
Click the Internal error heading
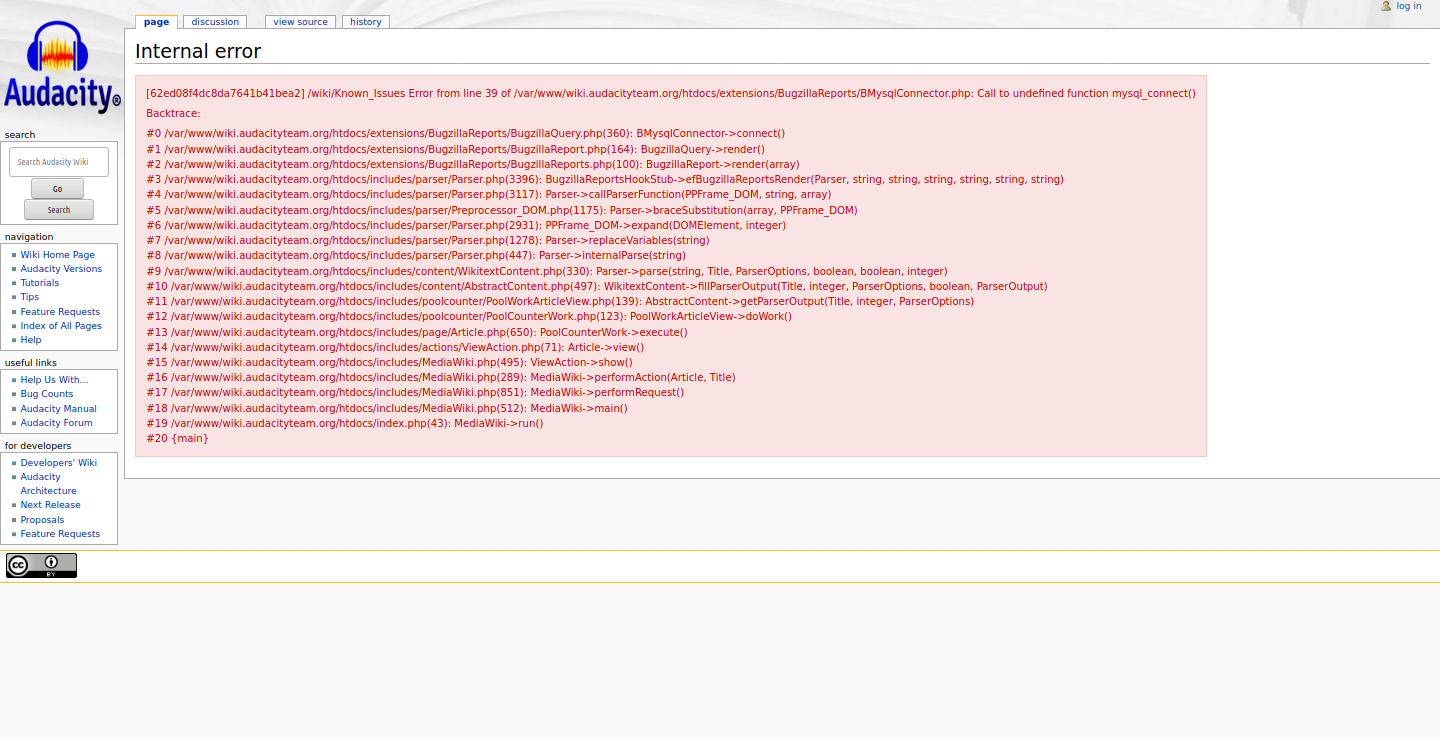[198, 52]
